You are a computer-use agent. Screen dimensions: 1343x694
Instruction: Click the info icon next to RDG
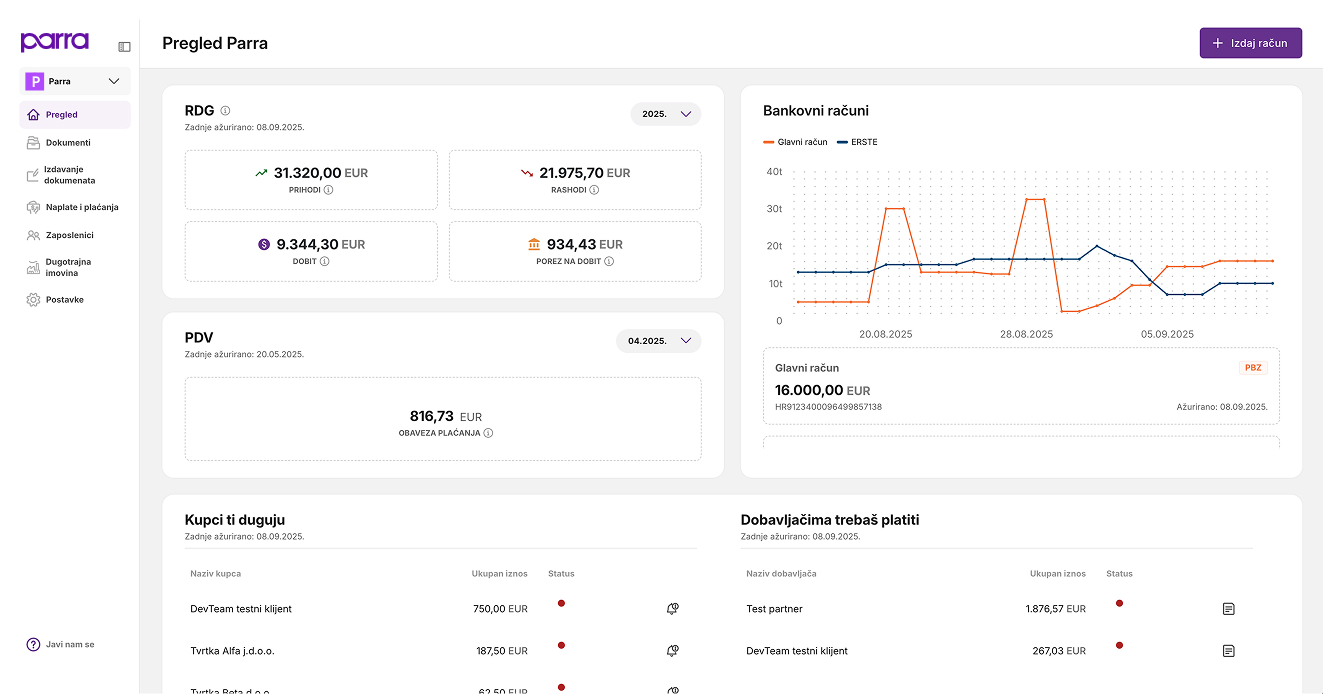click(225, 111)
